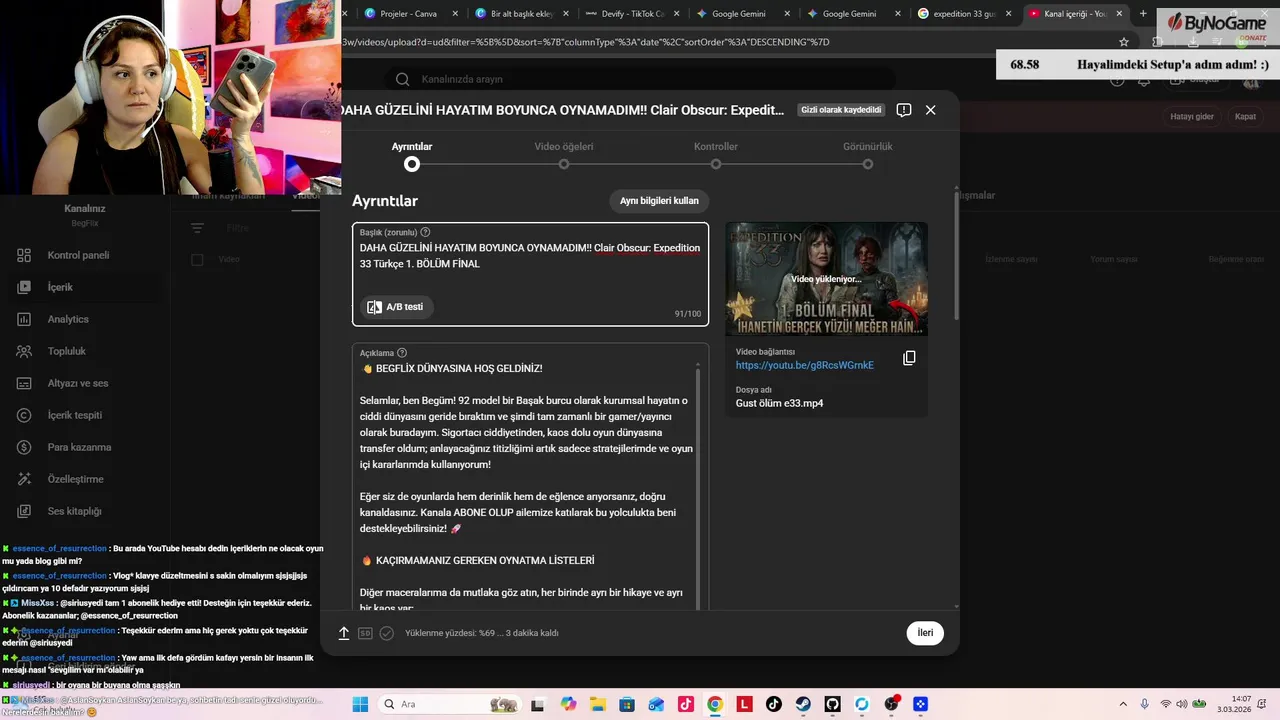Open Altyazı ve ses in sidebar
The image size is (1280, 720).
coord(85,383)
